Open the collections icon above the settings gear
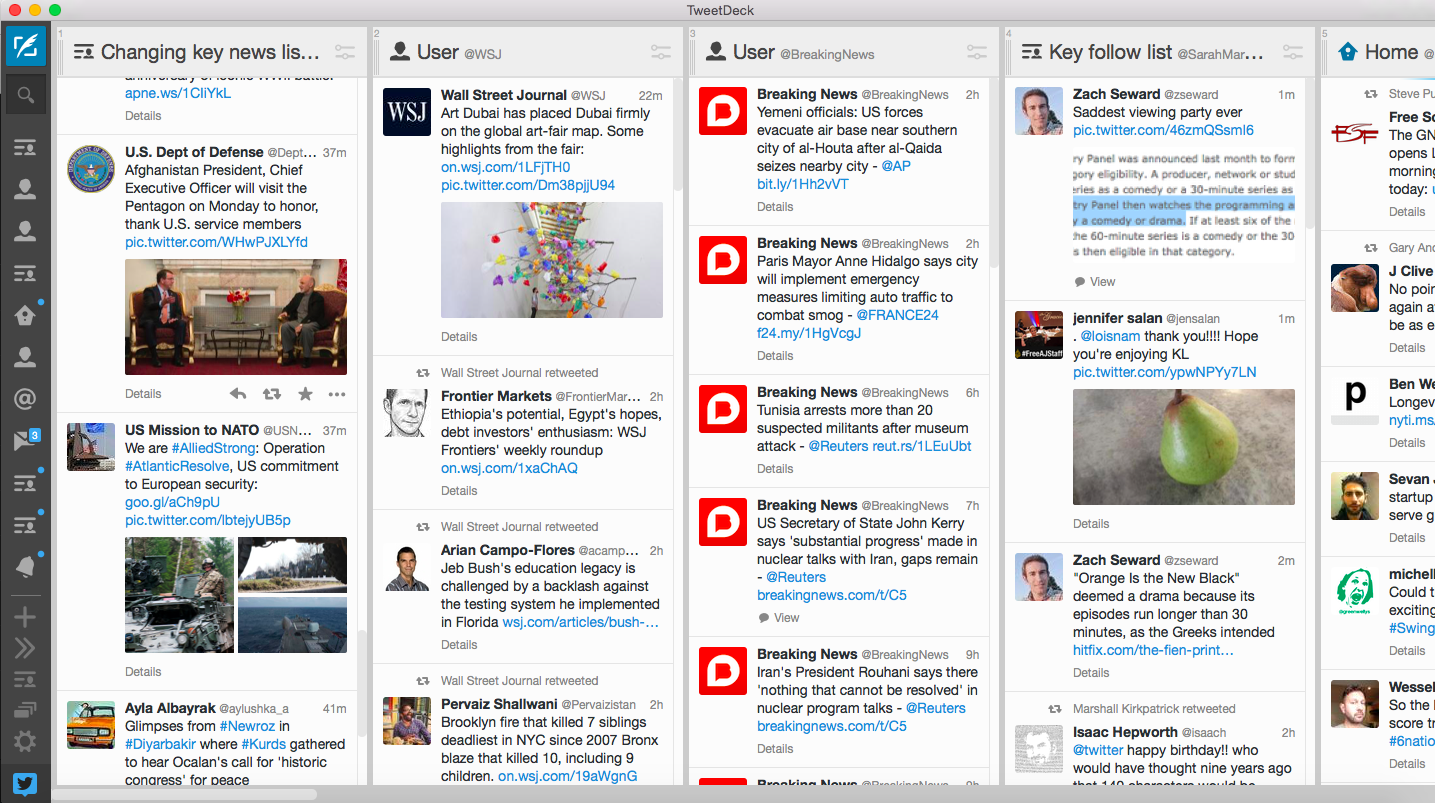 tap(25, 710)
